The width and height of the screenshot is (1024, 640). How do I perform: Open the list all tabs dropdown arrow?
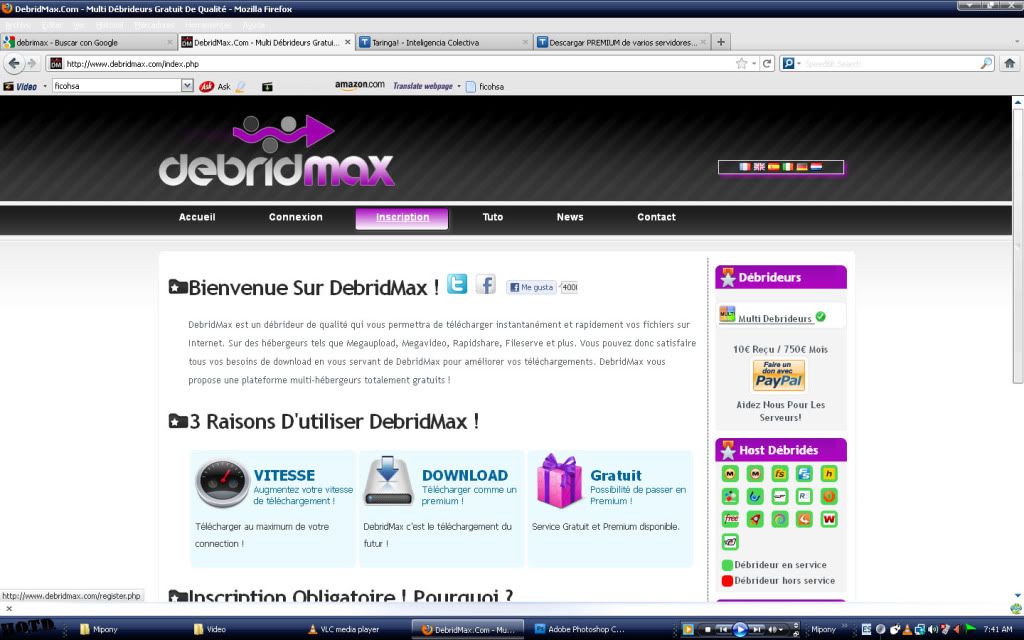pos(1017,42)
